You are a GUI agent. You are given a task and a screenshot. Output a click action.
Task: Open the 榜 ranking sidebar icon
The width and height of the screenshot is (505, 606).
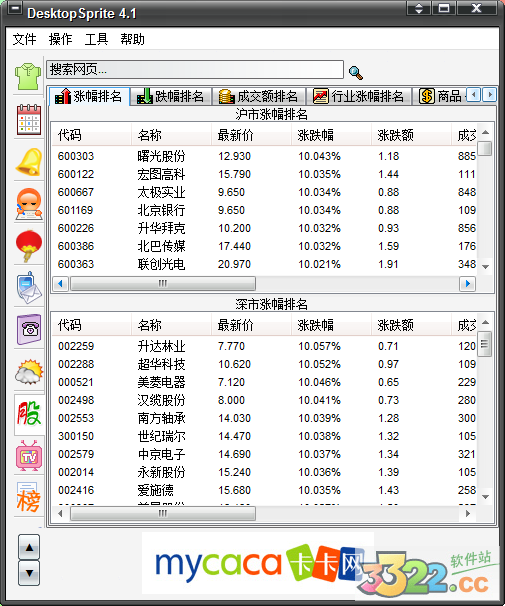29,497
